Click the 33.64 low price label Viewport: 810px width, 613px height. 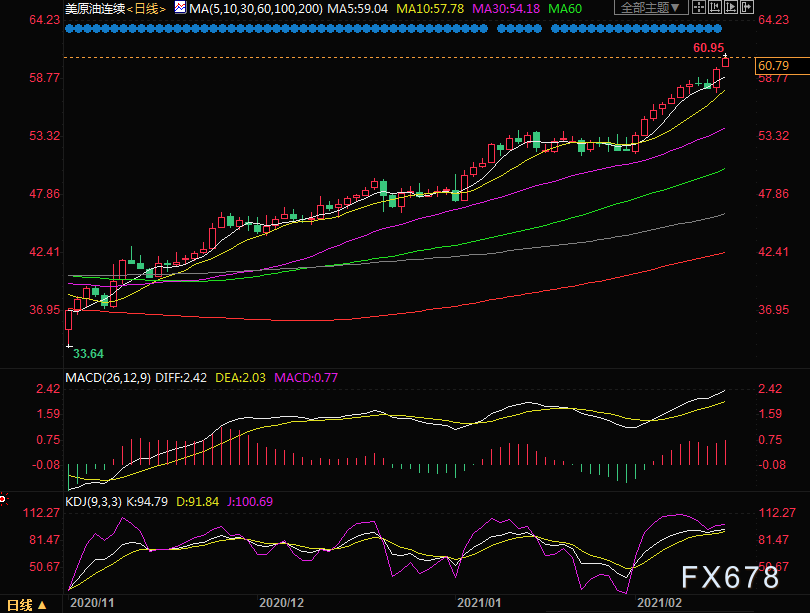[88, 354]
